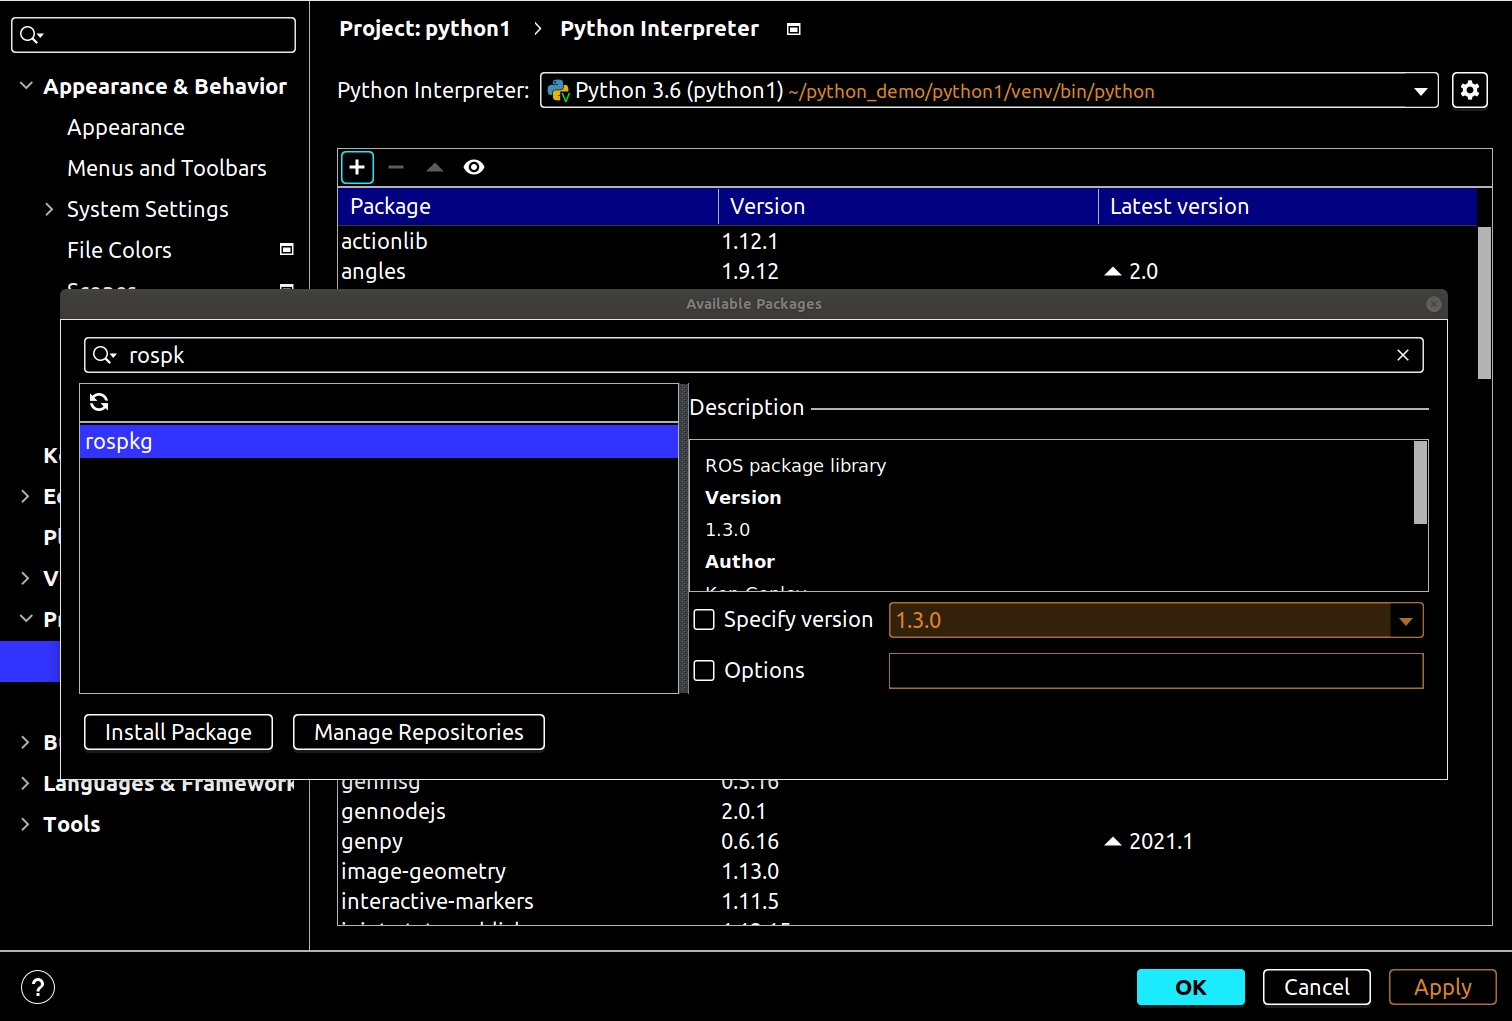This screenshot has height=1021, width=1512.
Task: Click the Cancel button
Action: [x=1317, y=987]
